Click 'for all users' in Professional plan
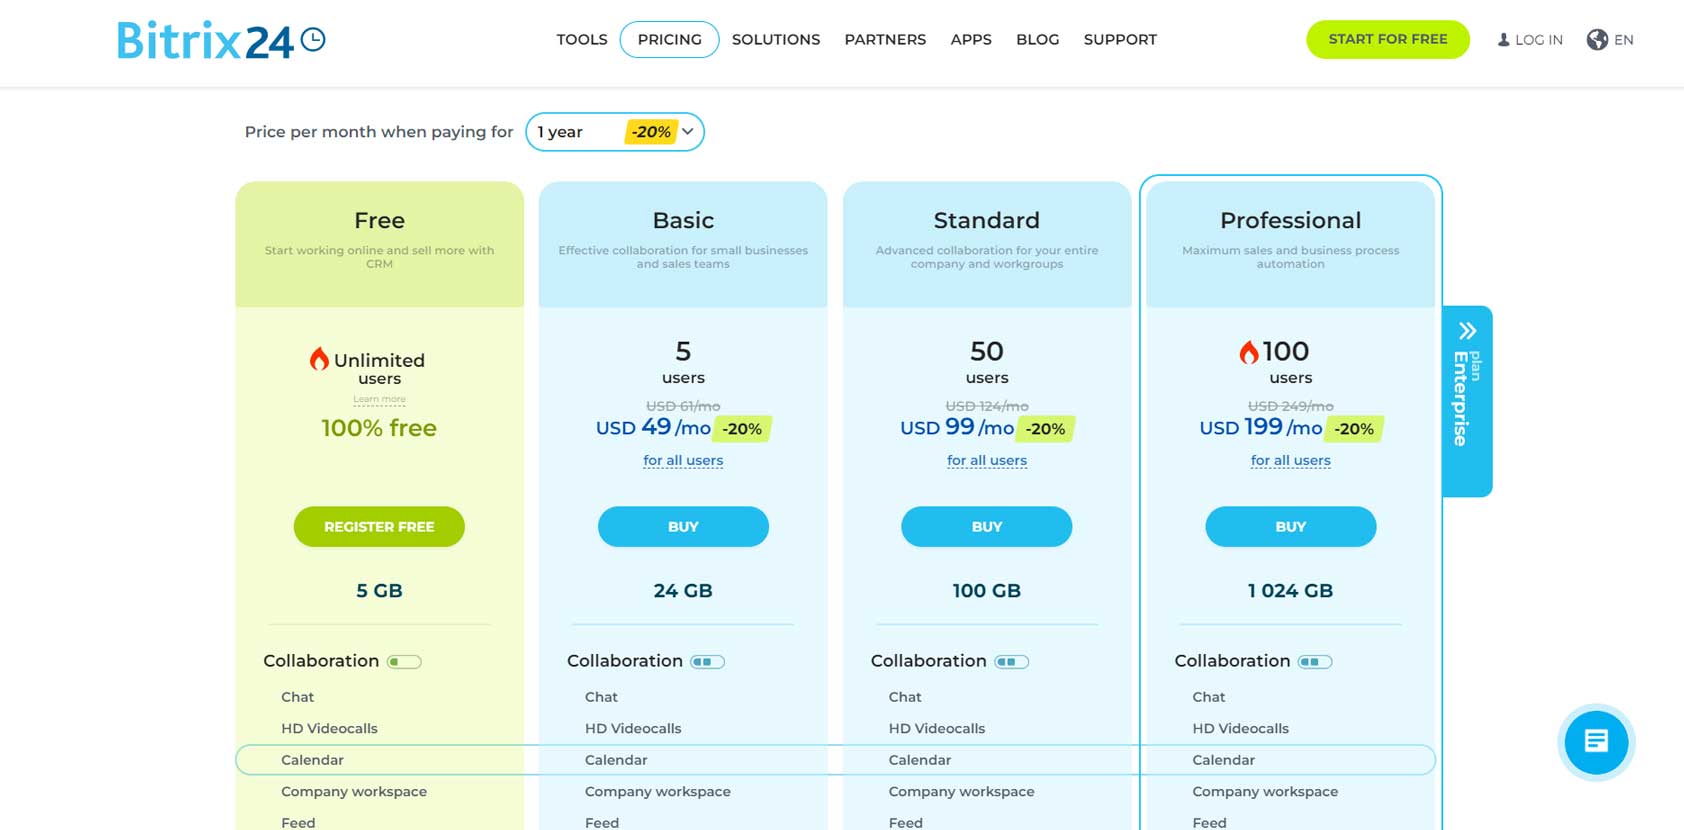 pos(1291,461)
